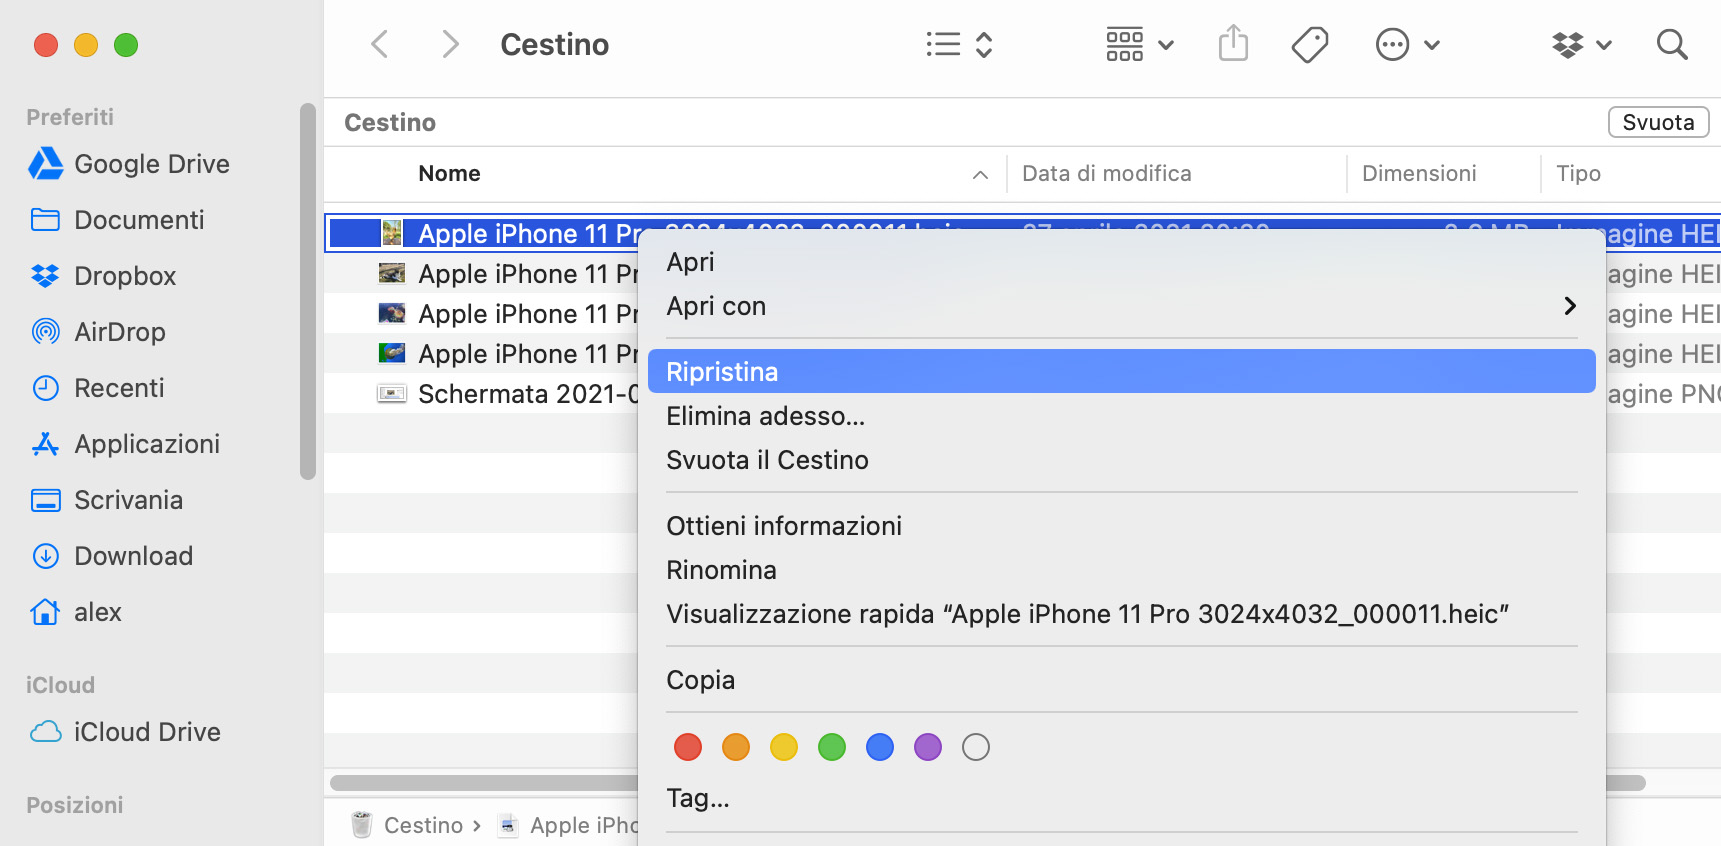Choose Copia from context menu

click(1122, 680)
